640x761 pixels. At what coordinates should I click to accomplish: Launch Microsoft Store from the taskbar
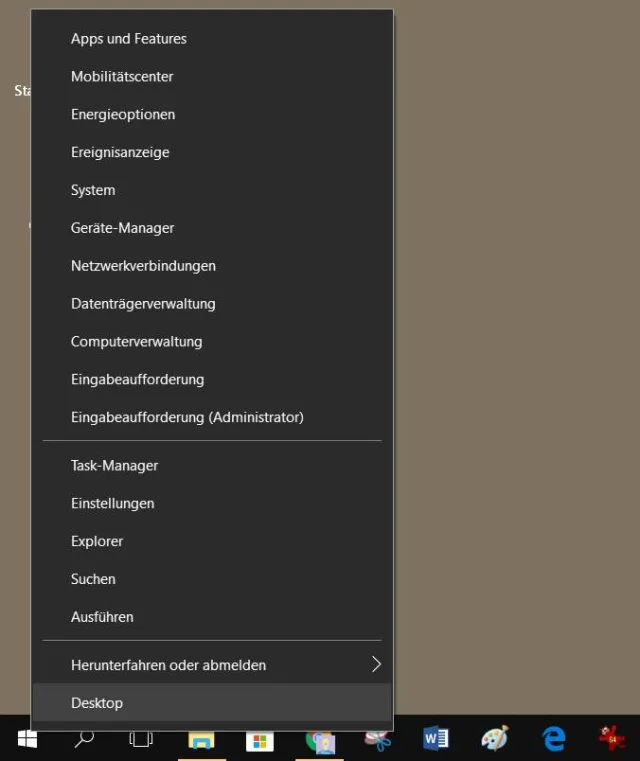[259, 740]
